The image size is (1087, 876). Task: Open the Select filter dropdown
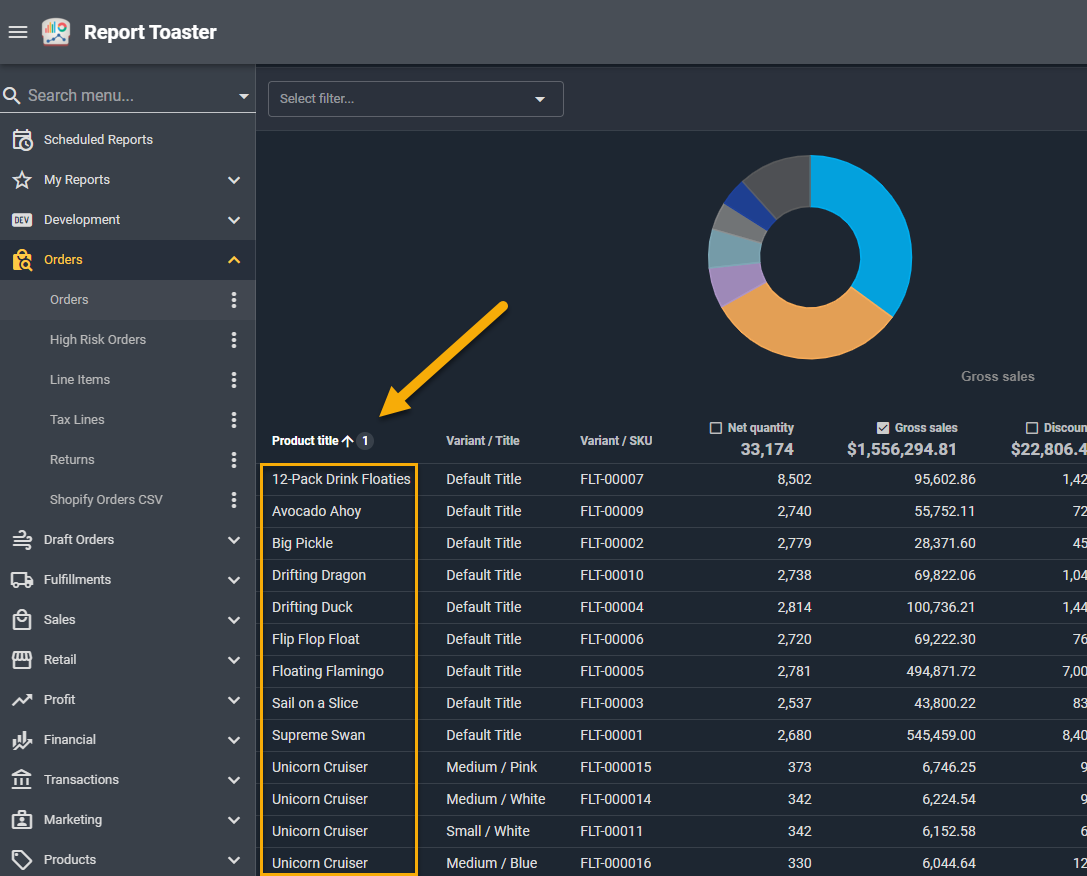[415, 99]
